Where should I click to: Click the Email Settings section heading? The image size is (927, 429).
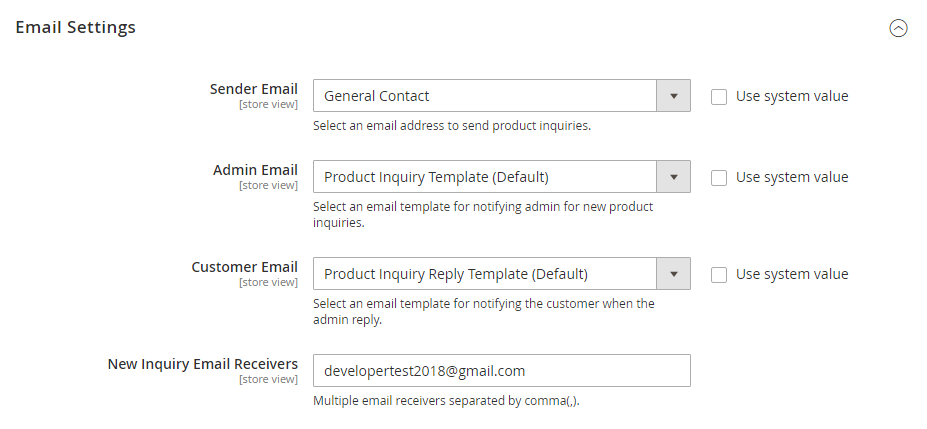click(76, 28)
